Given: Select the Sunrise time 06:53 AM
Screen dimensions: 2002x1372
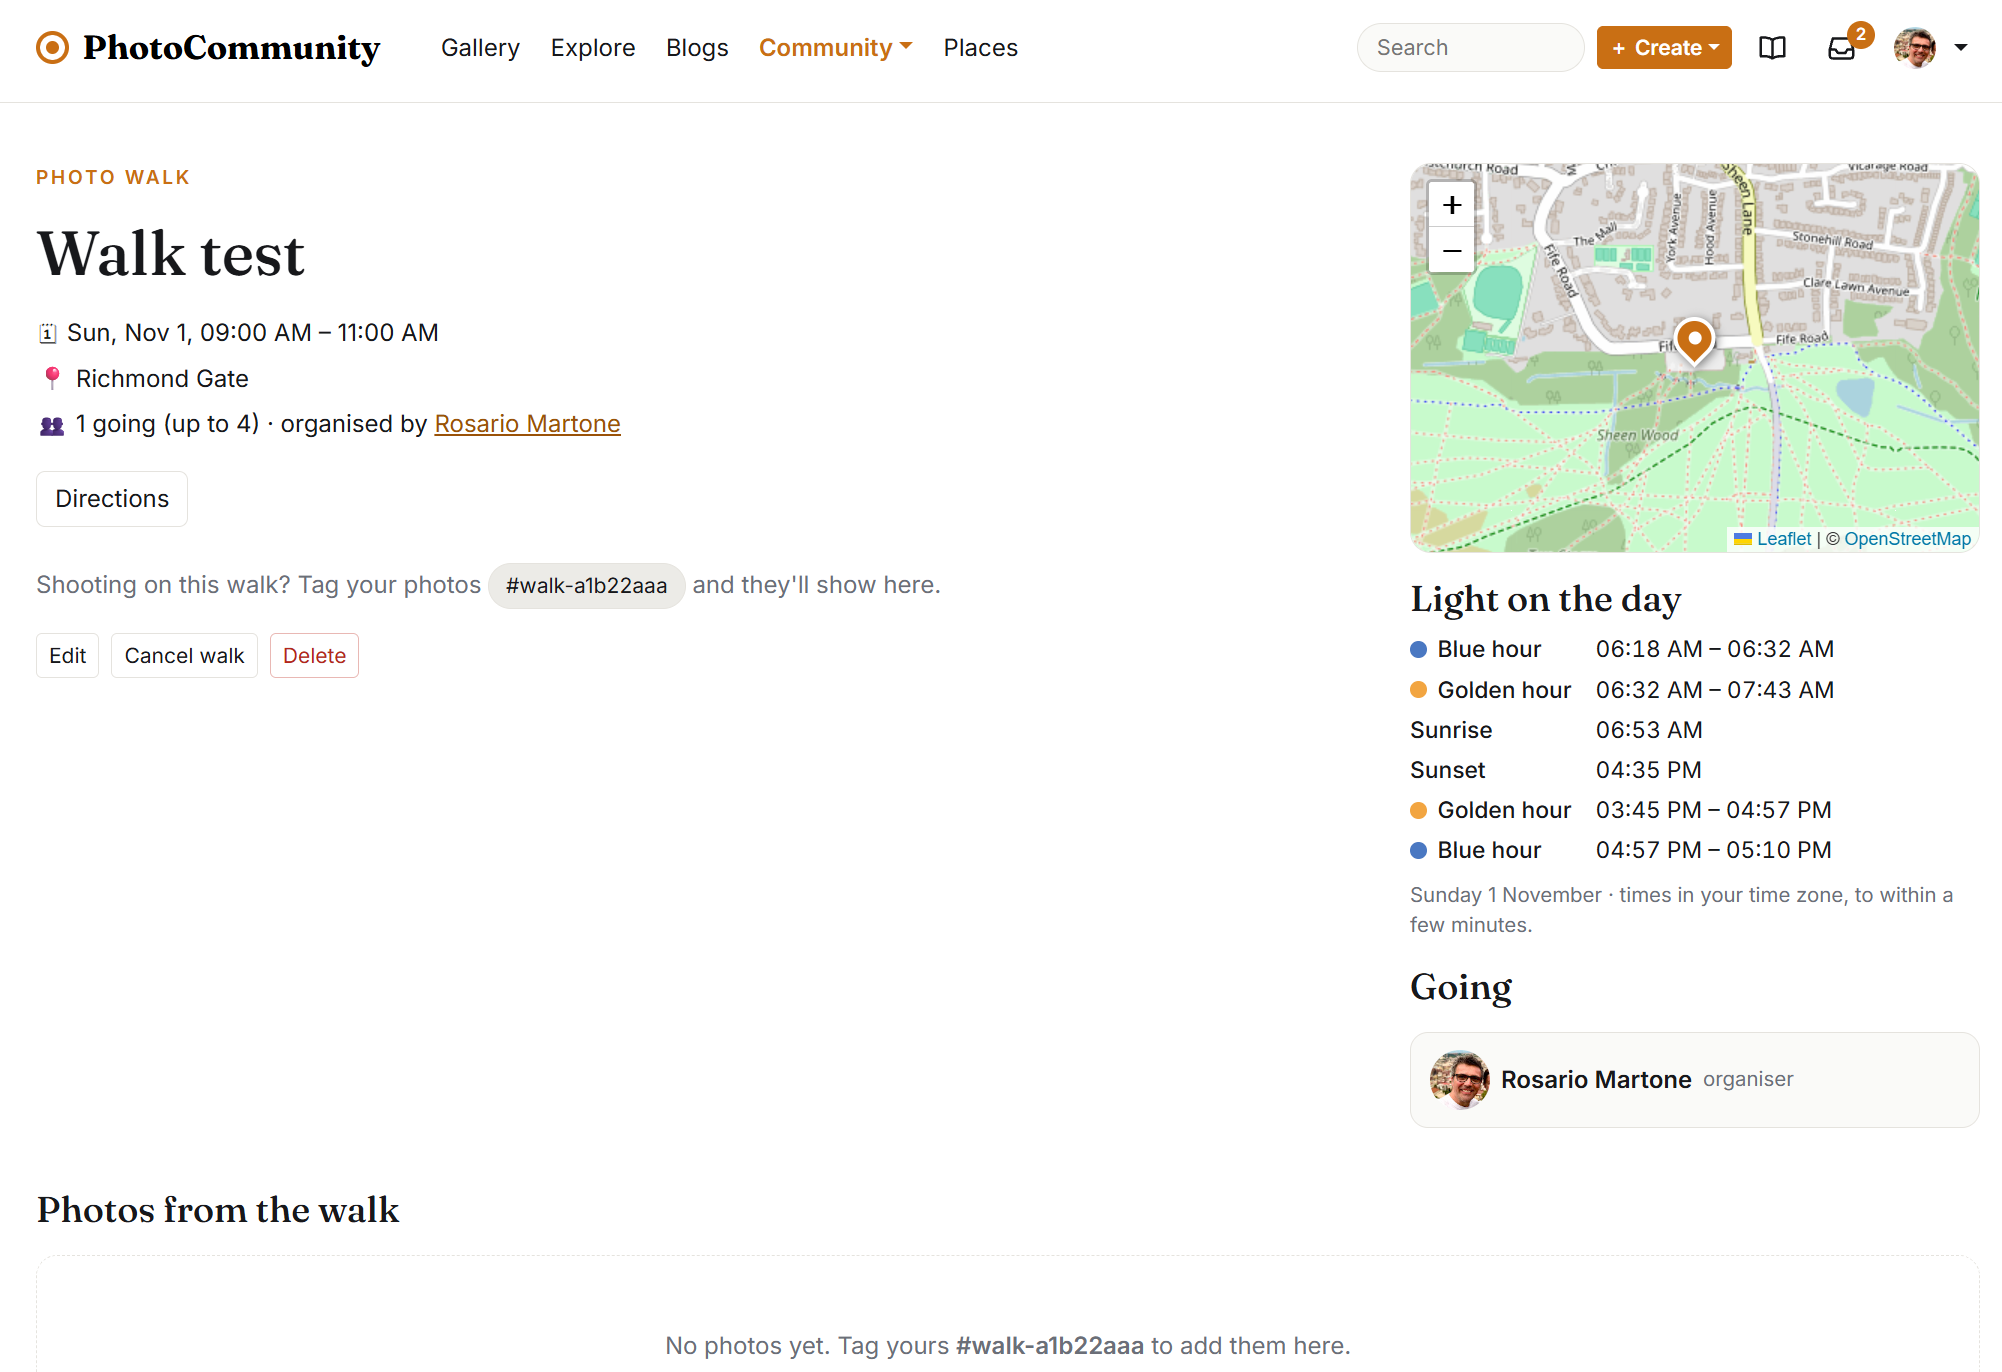Looking at the screenshot, I should (1649, 730).
